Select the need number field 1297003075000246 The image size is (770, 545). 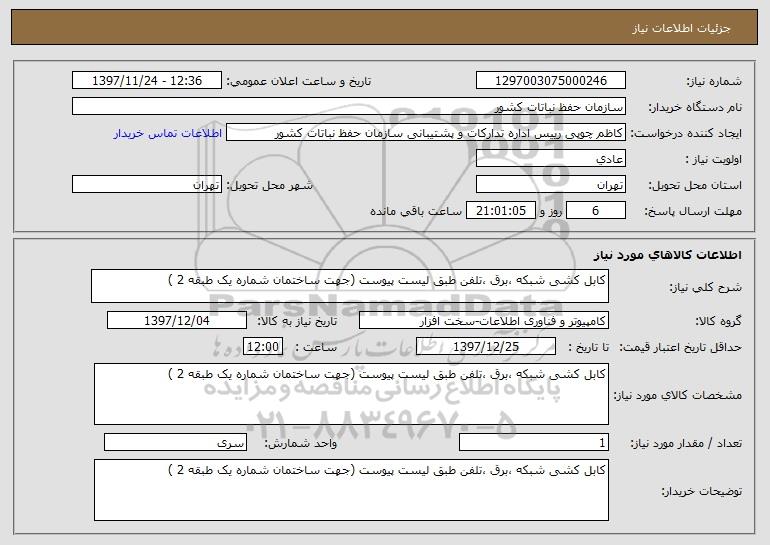550,81
